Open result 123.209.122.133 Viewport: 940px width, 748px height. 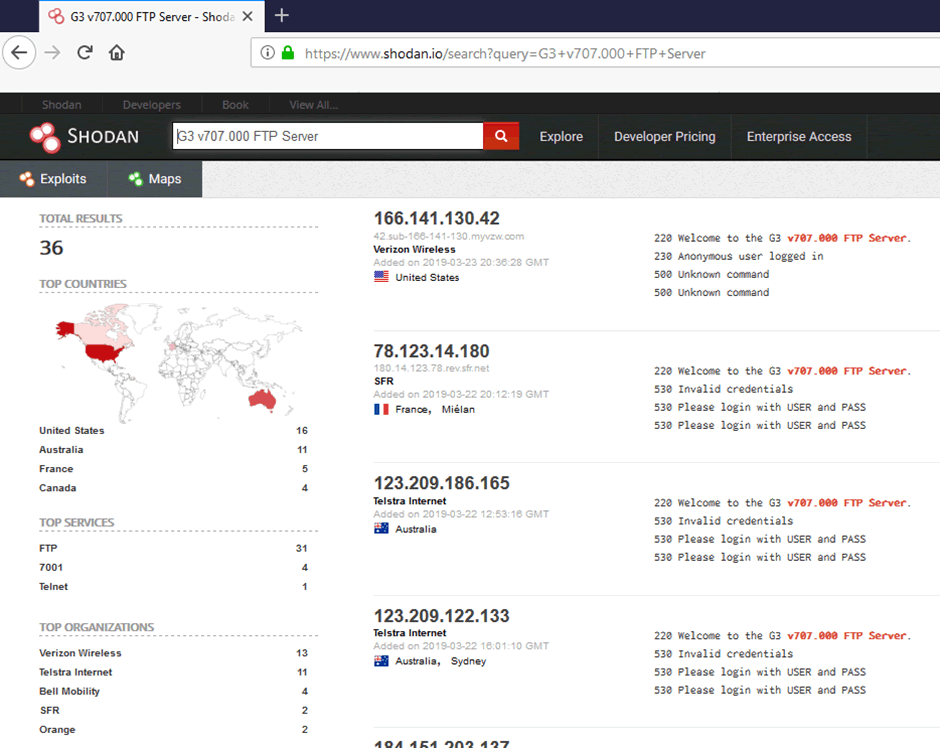click(x=441, y=616)
